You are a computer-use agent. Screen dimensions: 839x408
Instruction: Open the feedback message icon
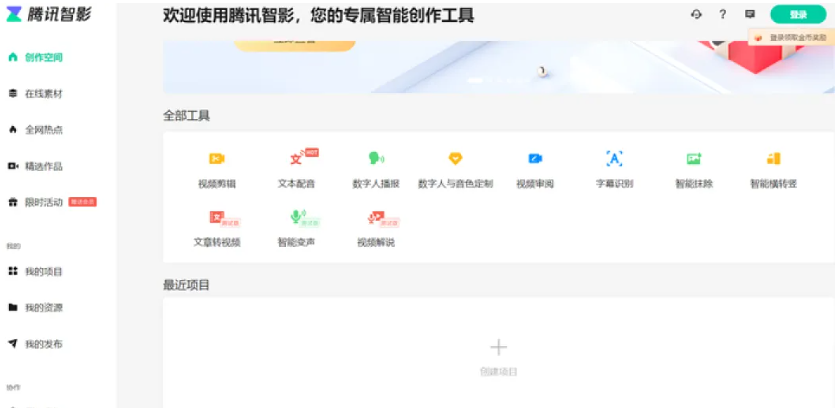(x=750, y=15)
